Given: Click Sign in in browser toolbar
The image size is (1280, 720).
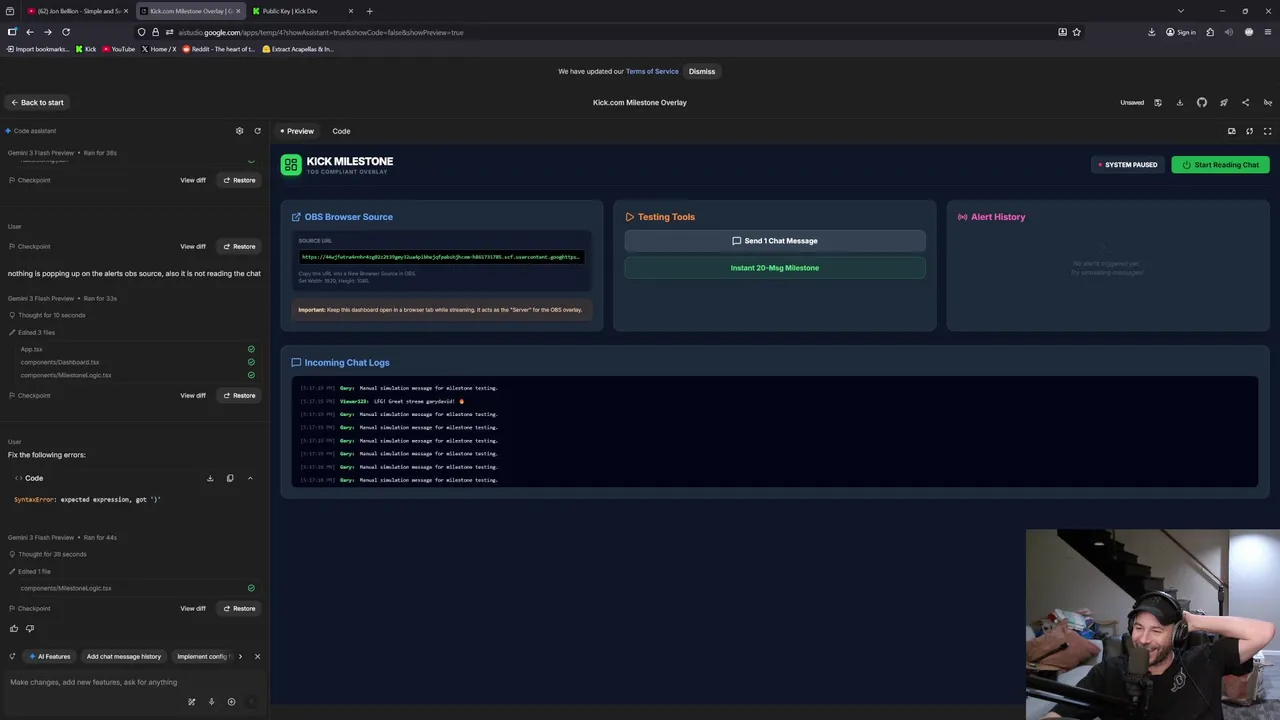Looking at the screenshot, I should click(1181, 32).
